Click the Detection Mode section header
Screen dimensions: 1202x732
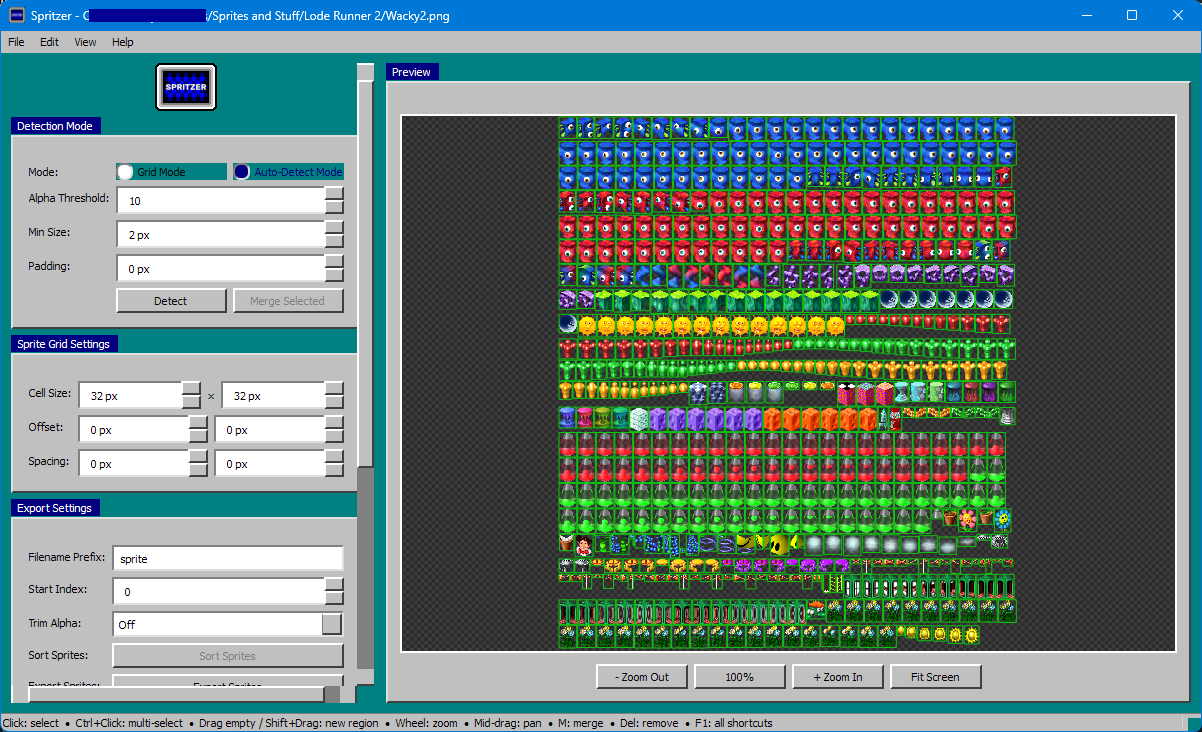[56, 126]
